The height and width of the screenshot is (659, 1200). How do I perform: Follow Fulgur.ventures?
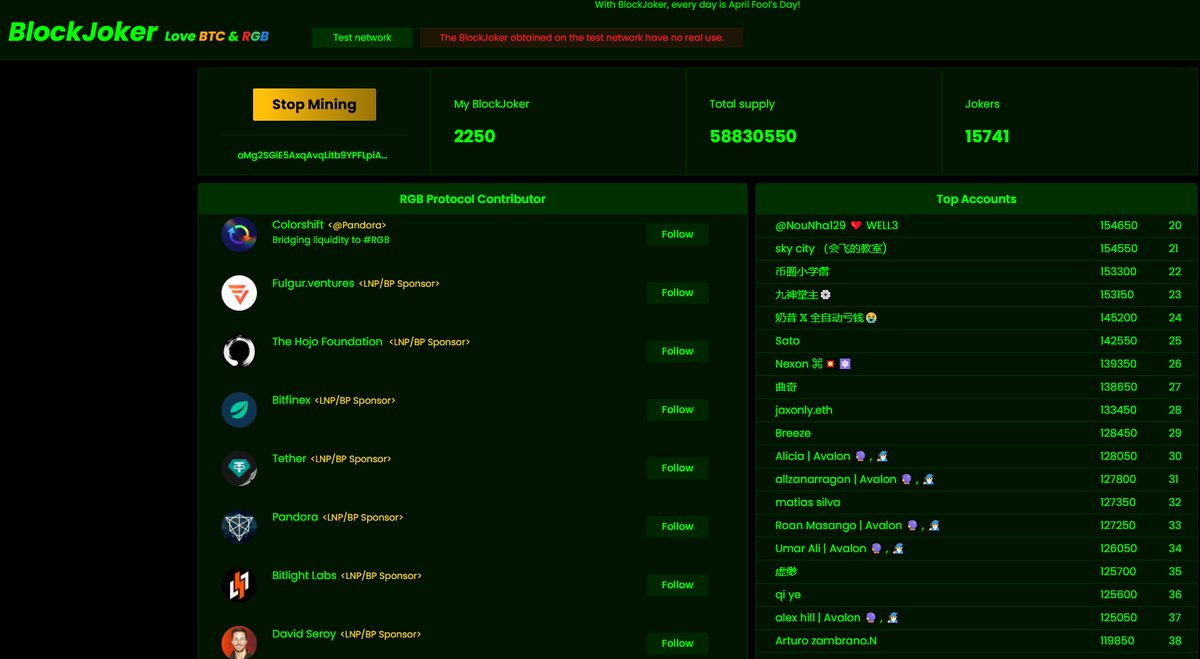(677, 293)
